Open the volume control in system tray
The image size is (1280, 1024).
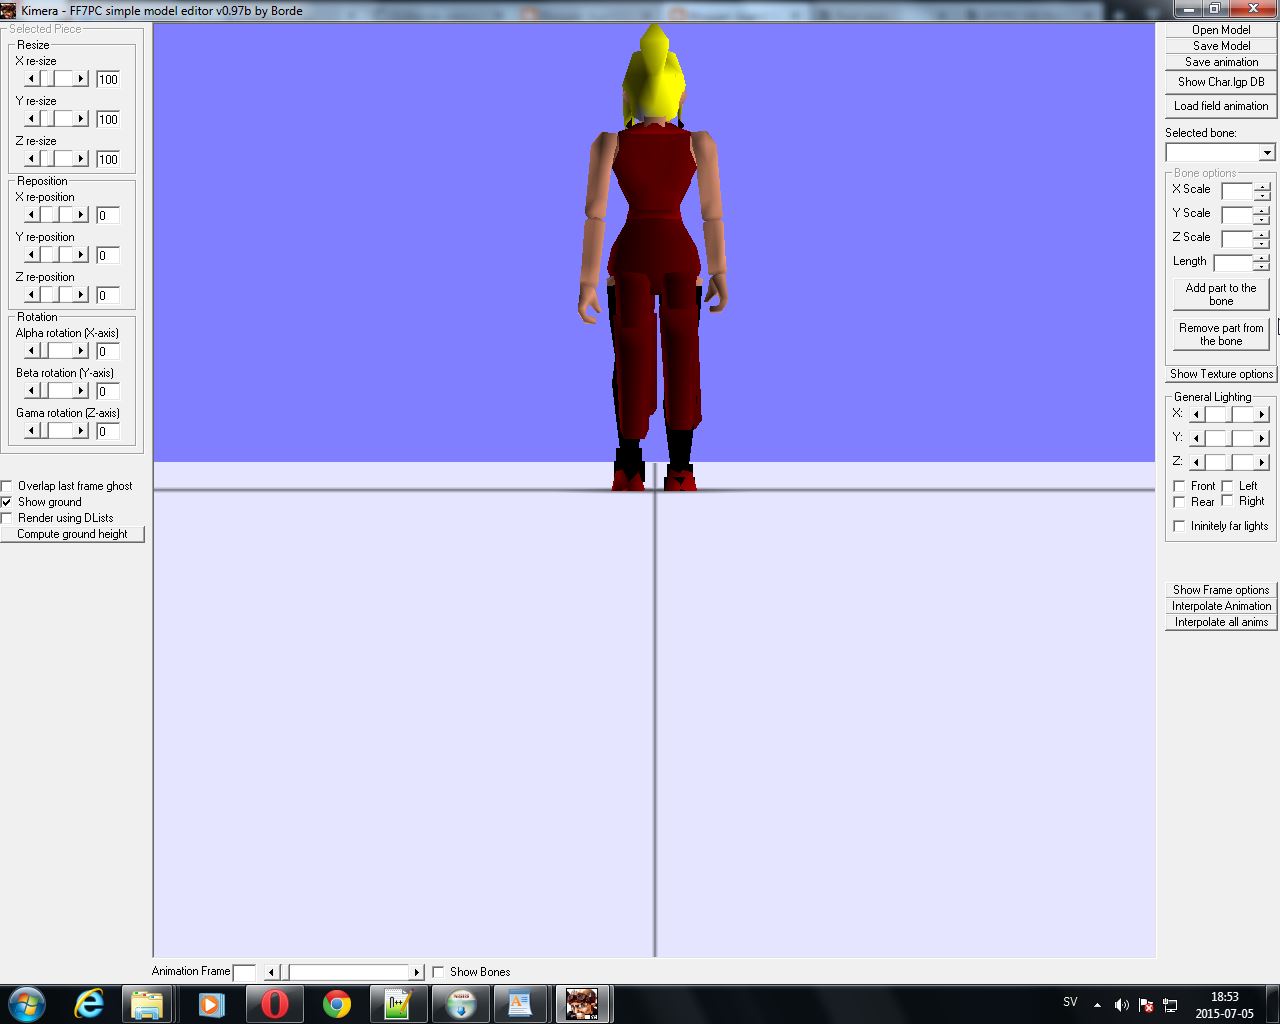[1121, 1005]
